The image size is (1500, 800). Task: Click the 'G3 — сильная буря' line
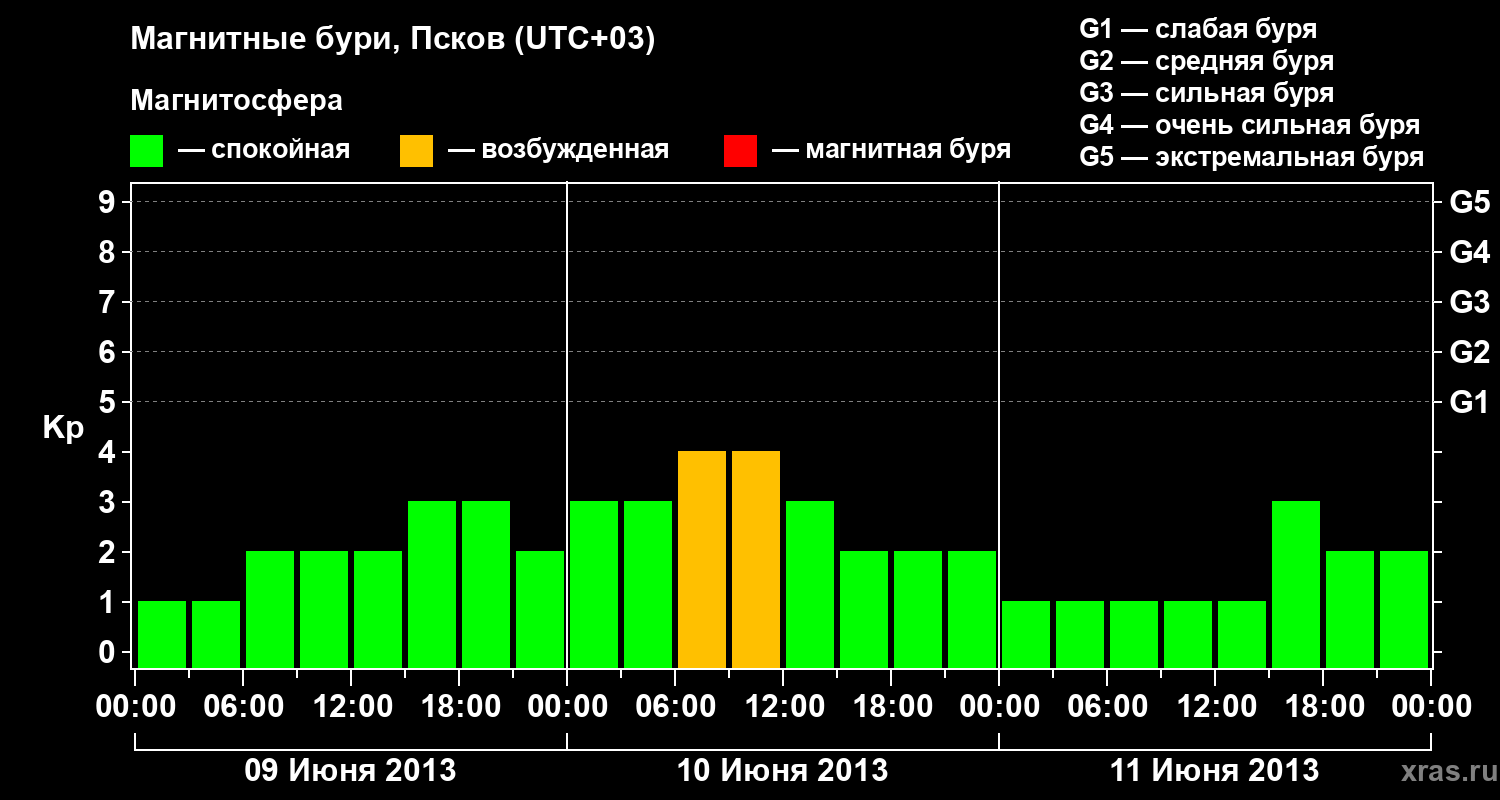tap(1206, 92)
